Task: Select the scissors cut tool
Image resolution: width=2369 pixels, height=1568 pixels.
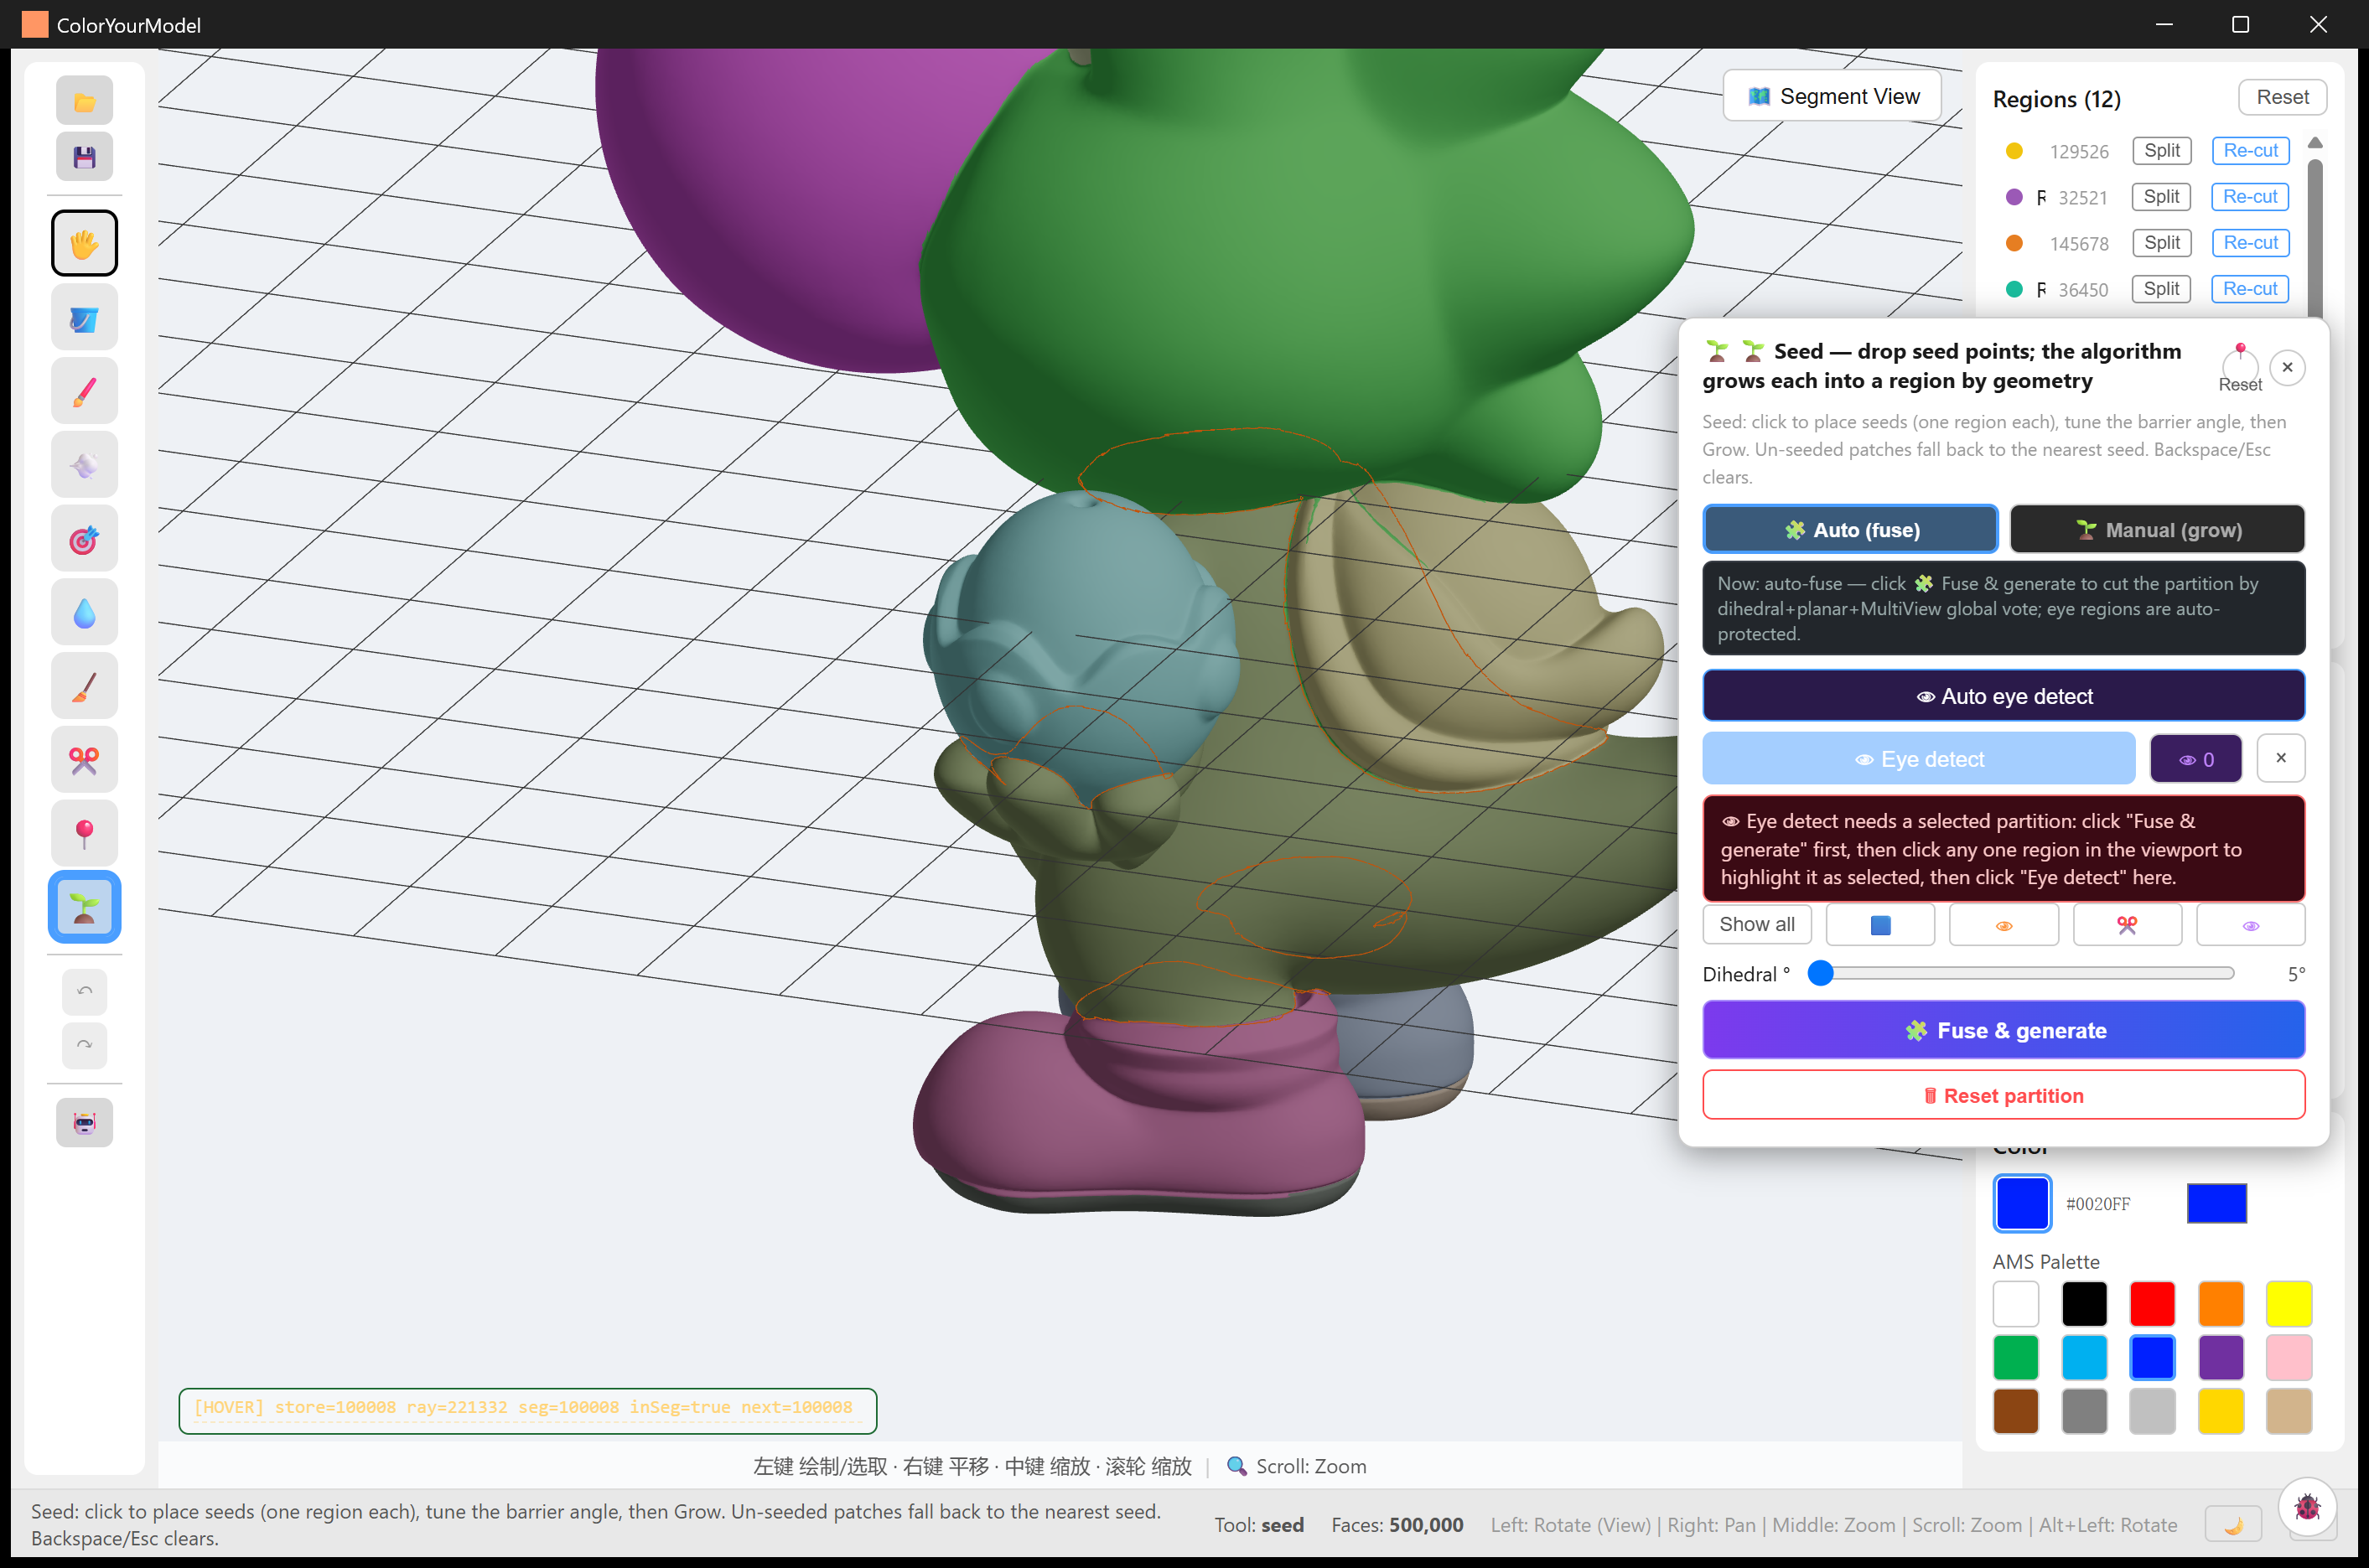Action: [x=84, y=760]
